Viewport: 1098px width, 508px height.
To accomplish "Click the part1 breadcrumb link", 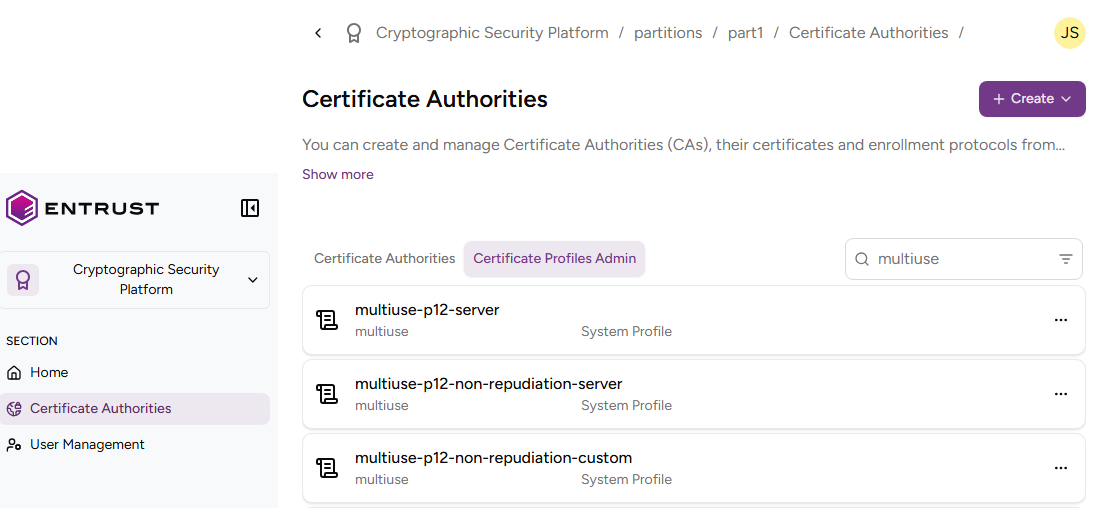I will [745, 33].
